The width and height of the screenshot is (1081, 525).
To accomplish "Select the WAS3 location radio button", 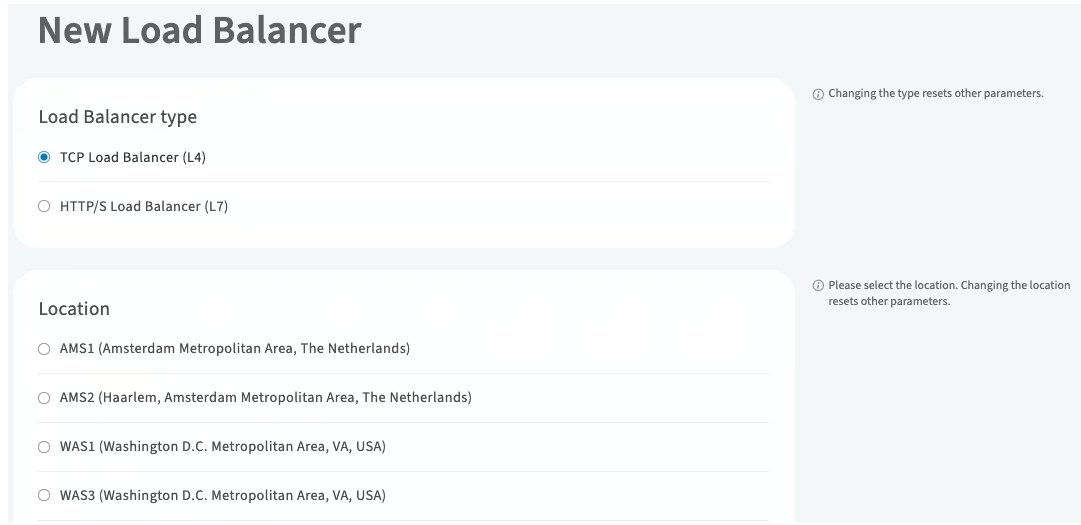I will [44, 496].
